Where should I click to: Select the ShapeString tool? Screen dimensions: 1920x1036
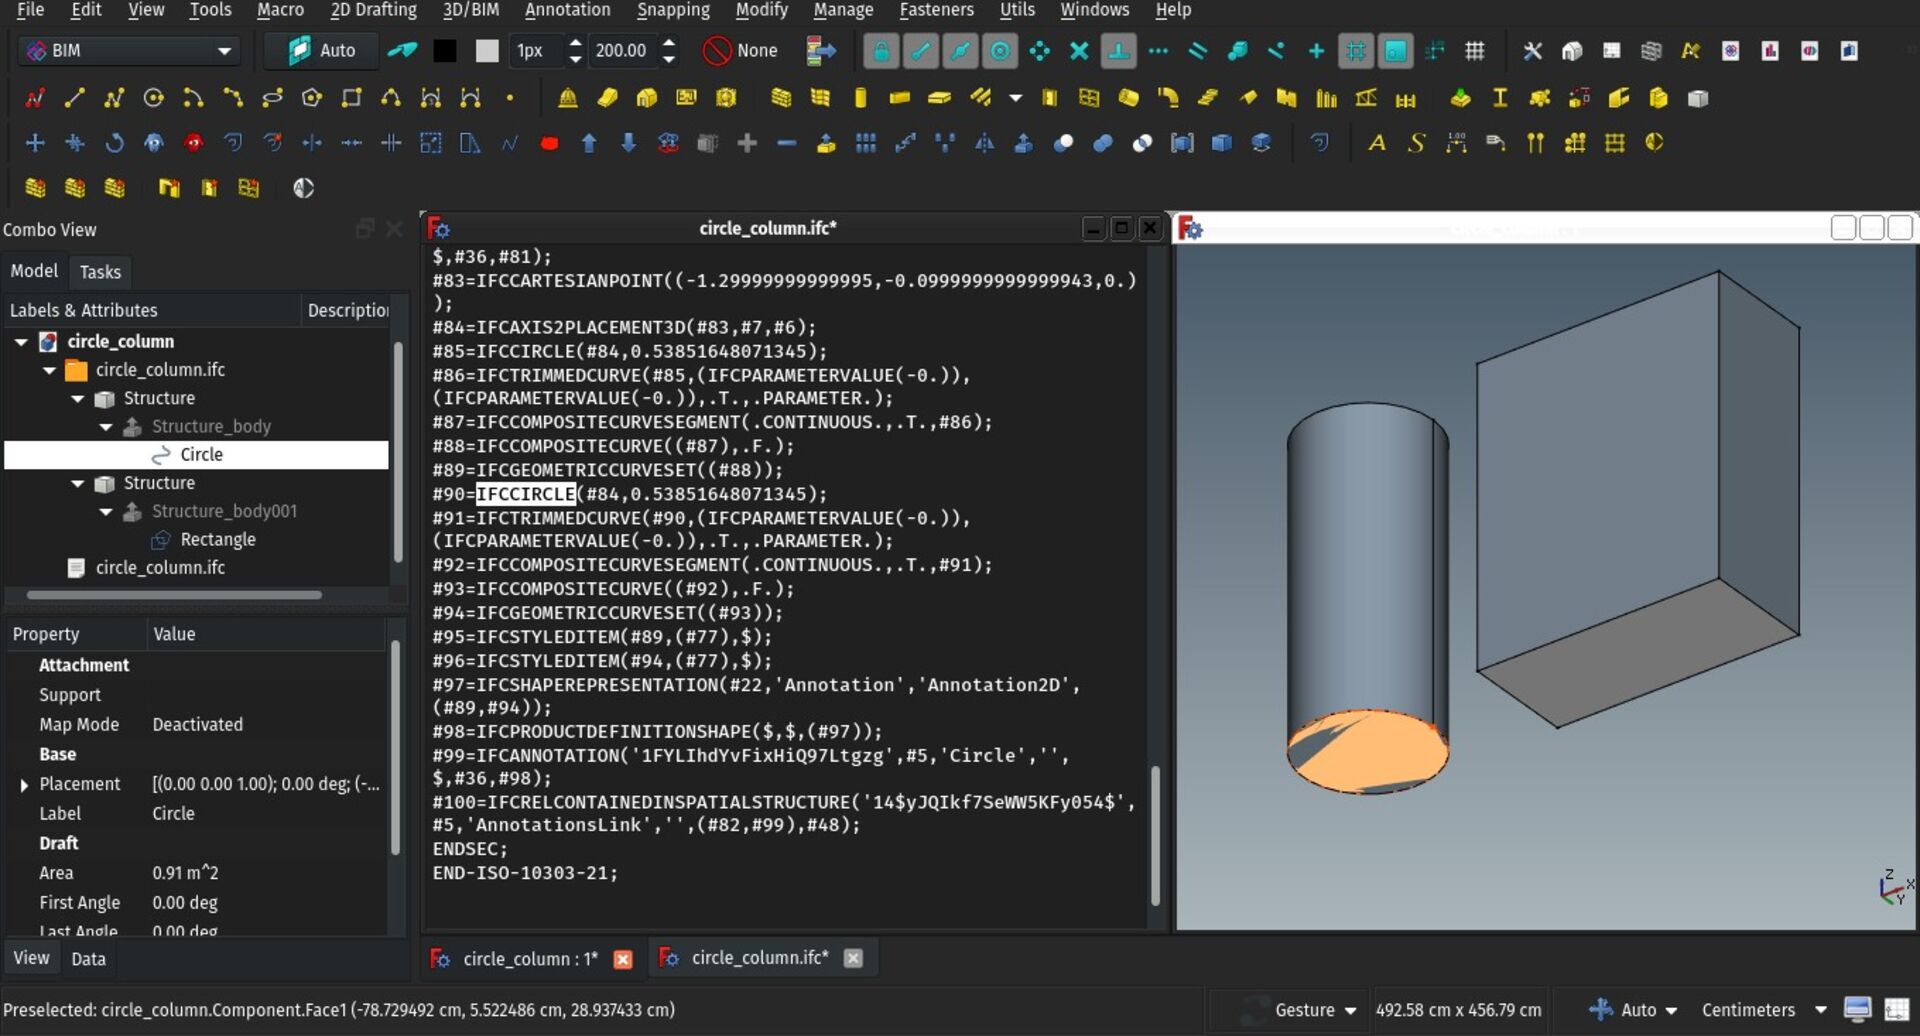pyautogui.click(x=1416, y=143)
